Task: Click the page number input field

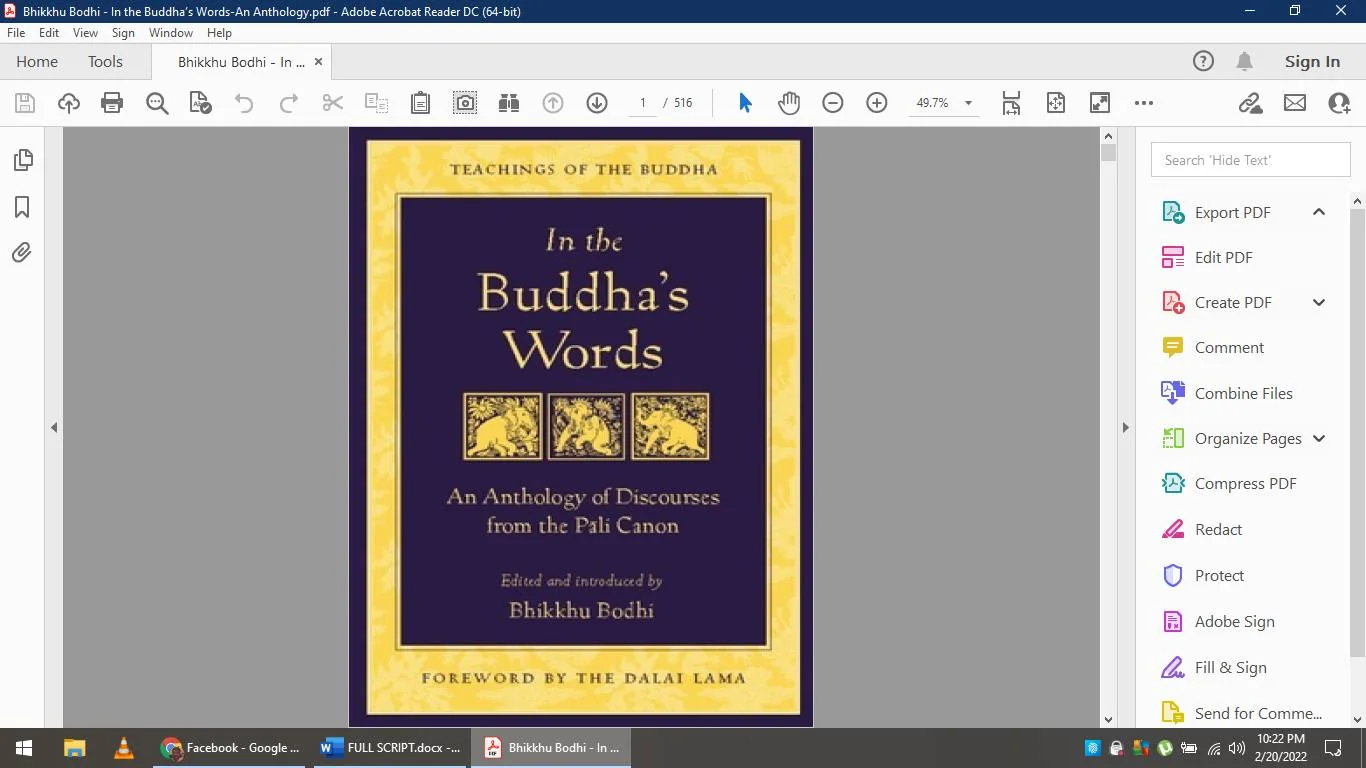Action: [x=642, y=103]
